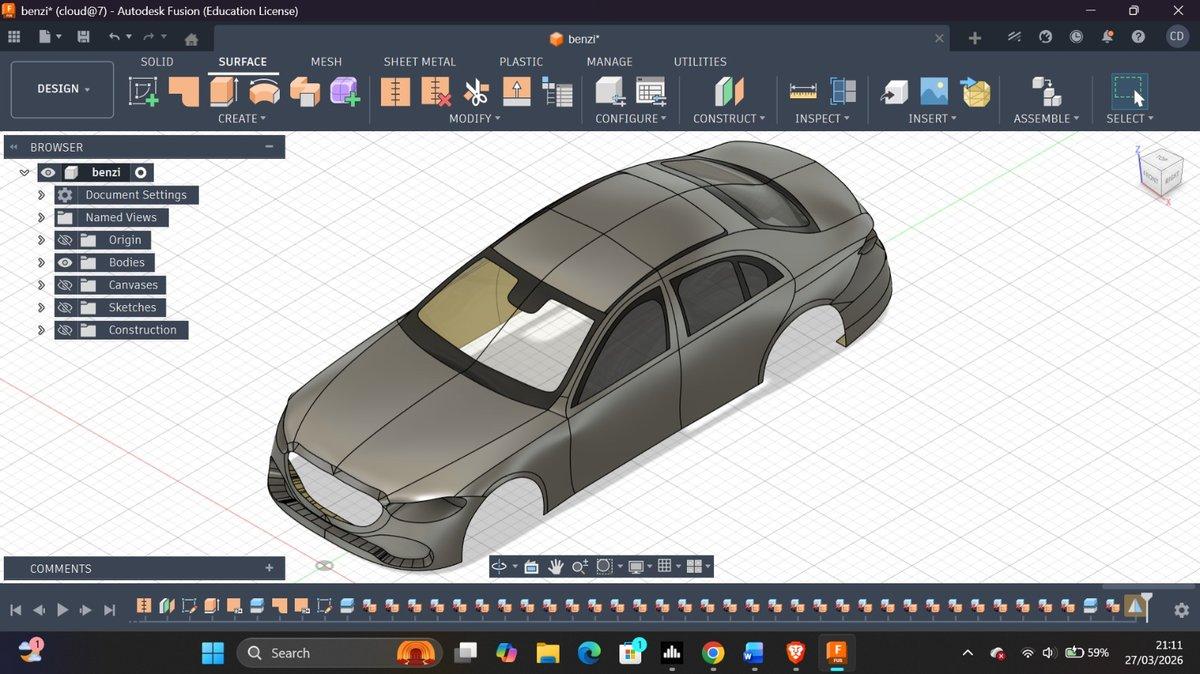Image resolution: width=1200 pixels, height=674 pixels.
Task: Add a new design tab with plus
Action: (x=975, y=38)
